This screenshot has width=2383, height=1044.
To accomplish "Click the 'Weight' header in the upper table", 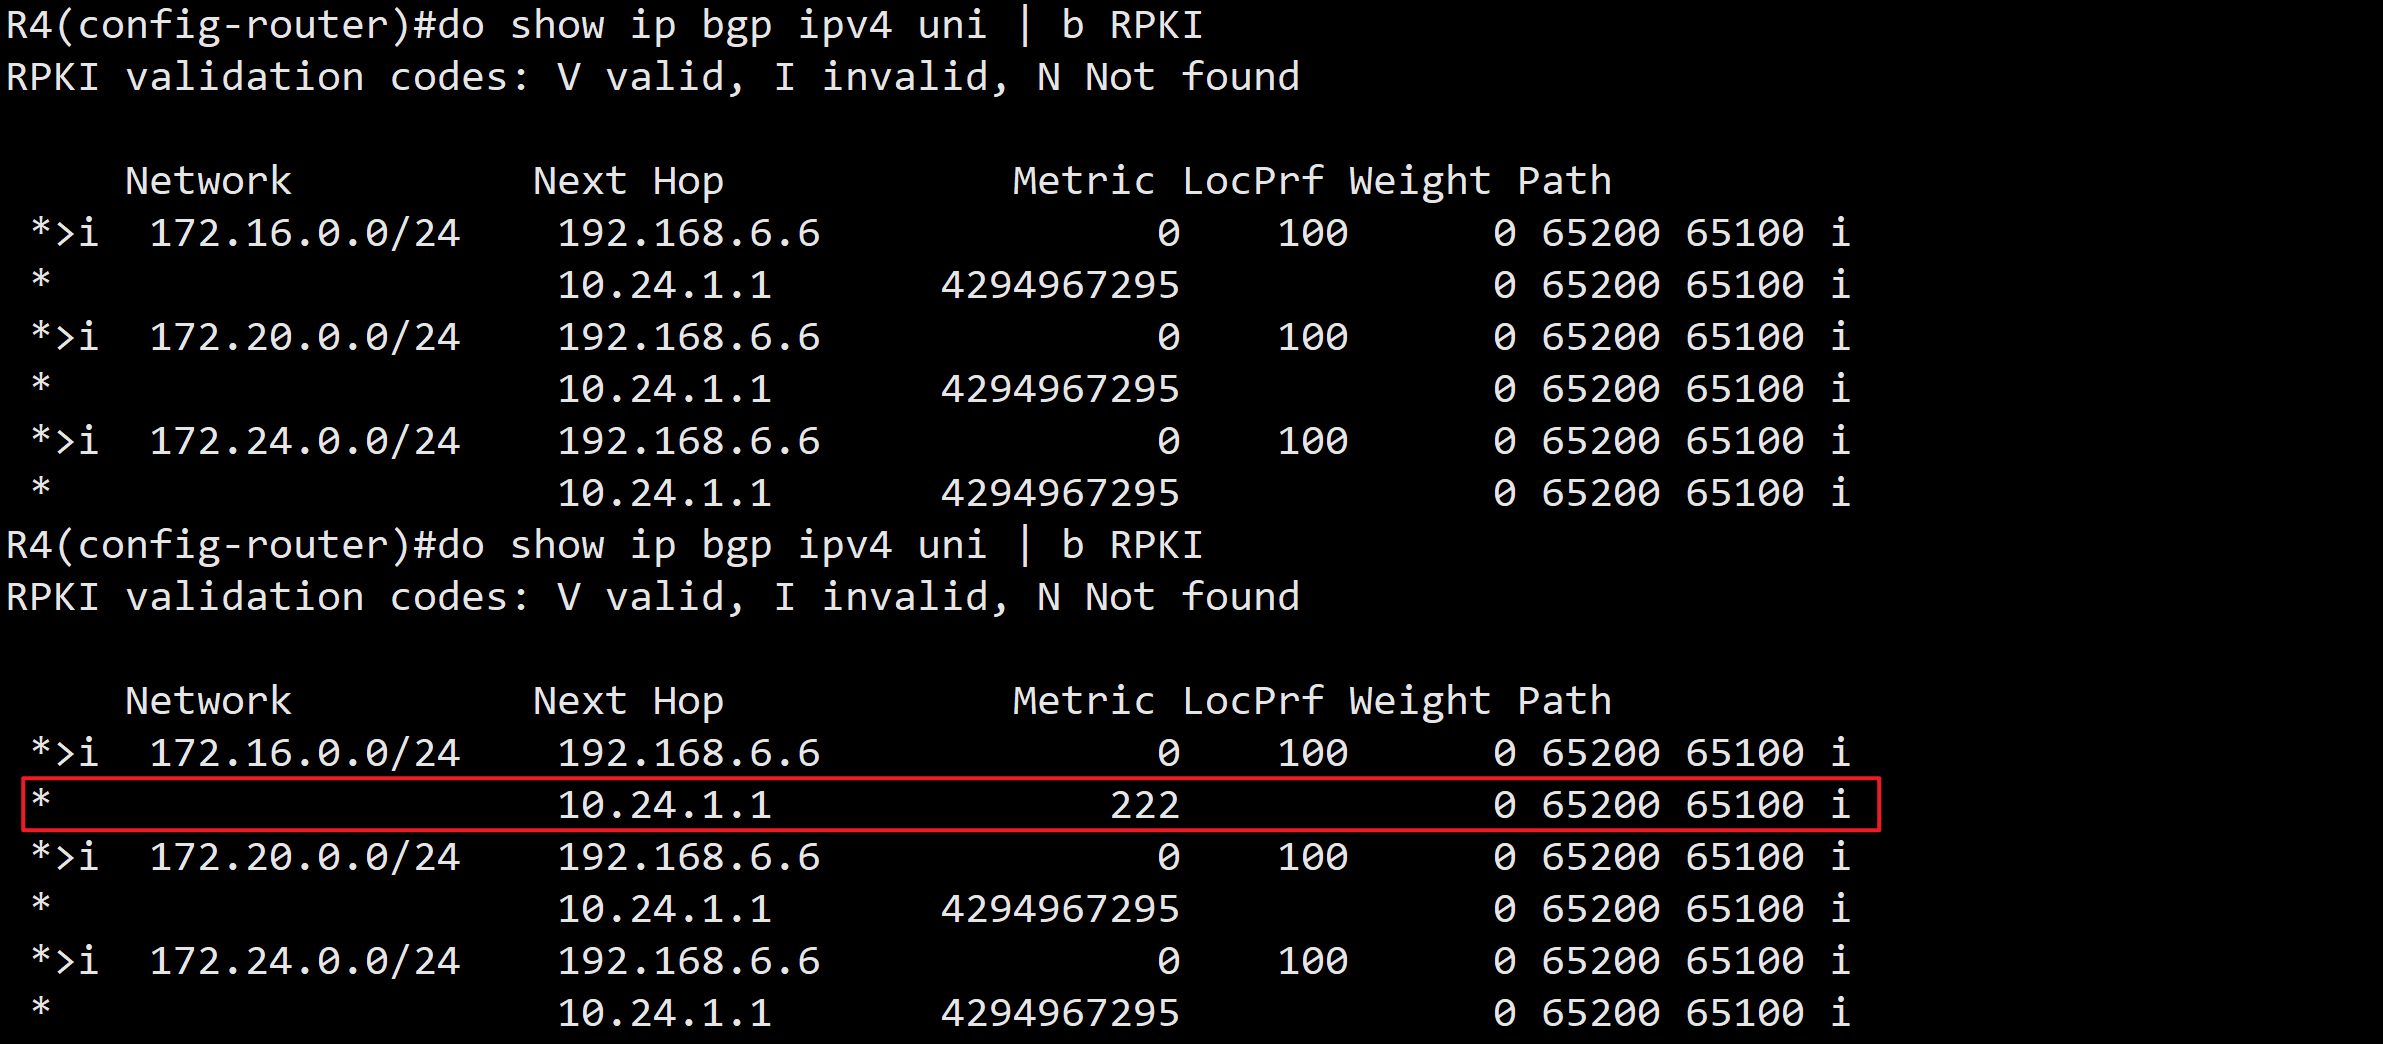I will point(1420,183).
